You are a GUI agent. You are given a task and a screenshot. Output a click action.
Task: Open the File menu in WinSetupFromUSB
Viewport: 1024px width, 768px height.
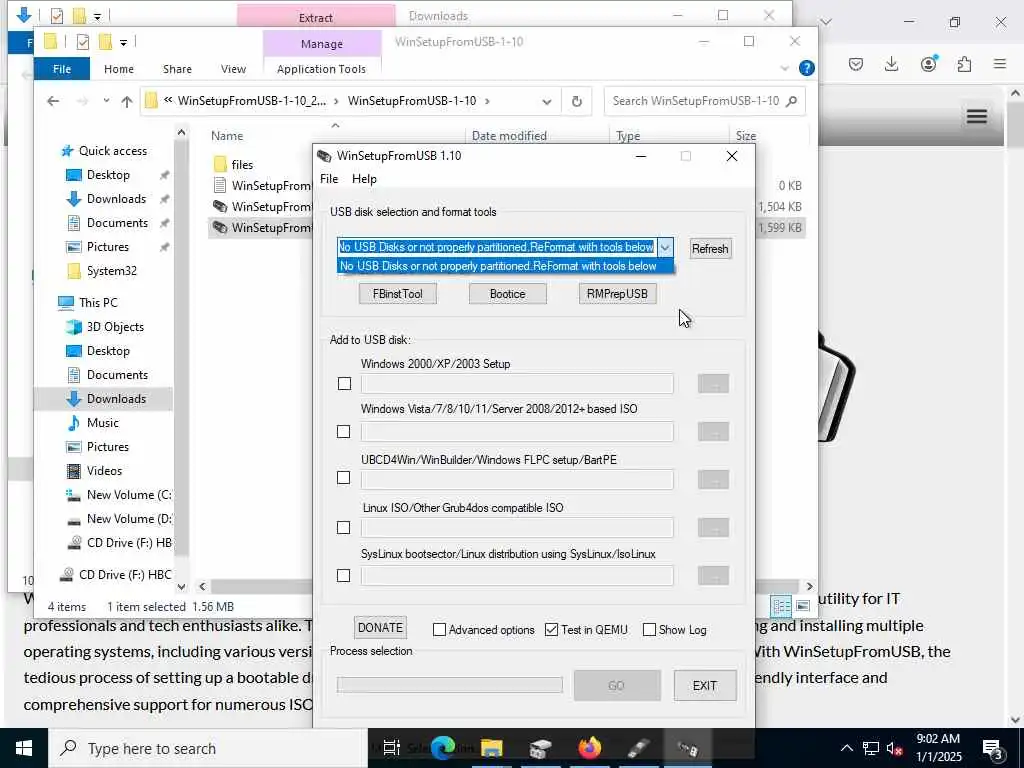(x=329, y=179)
